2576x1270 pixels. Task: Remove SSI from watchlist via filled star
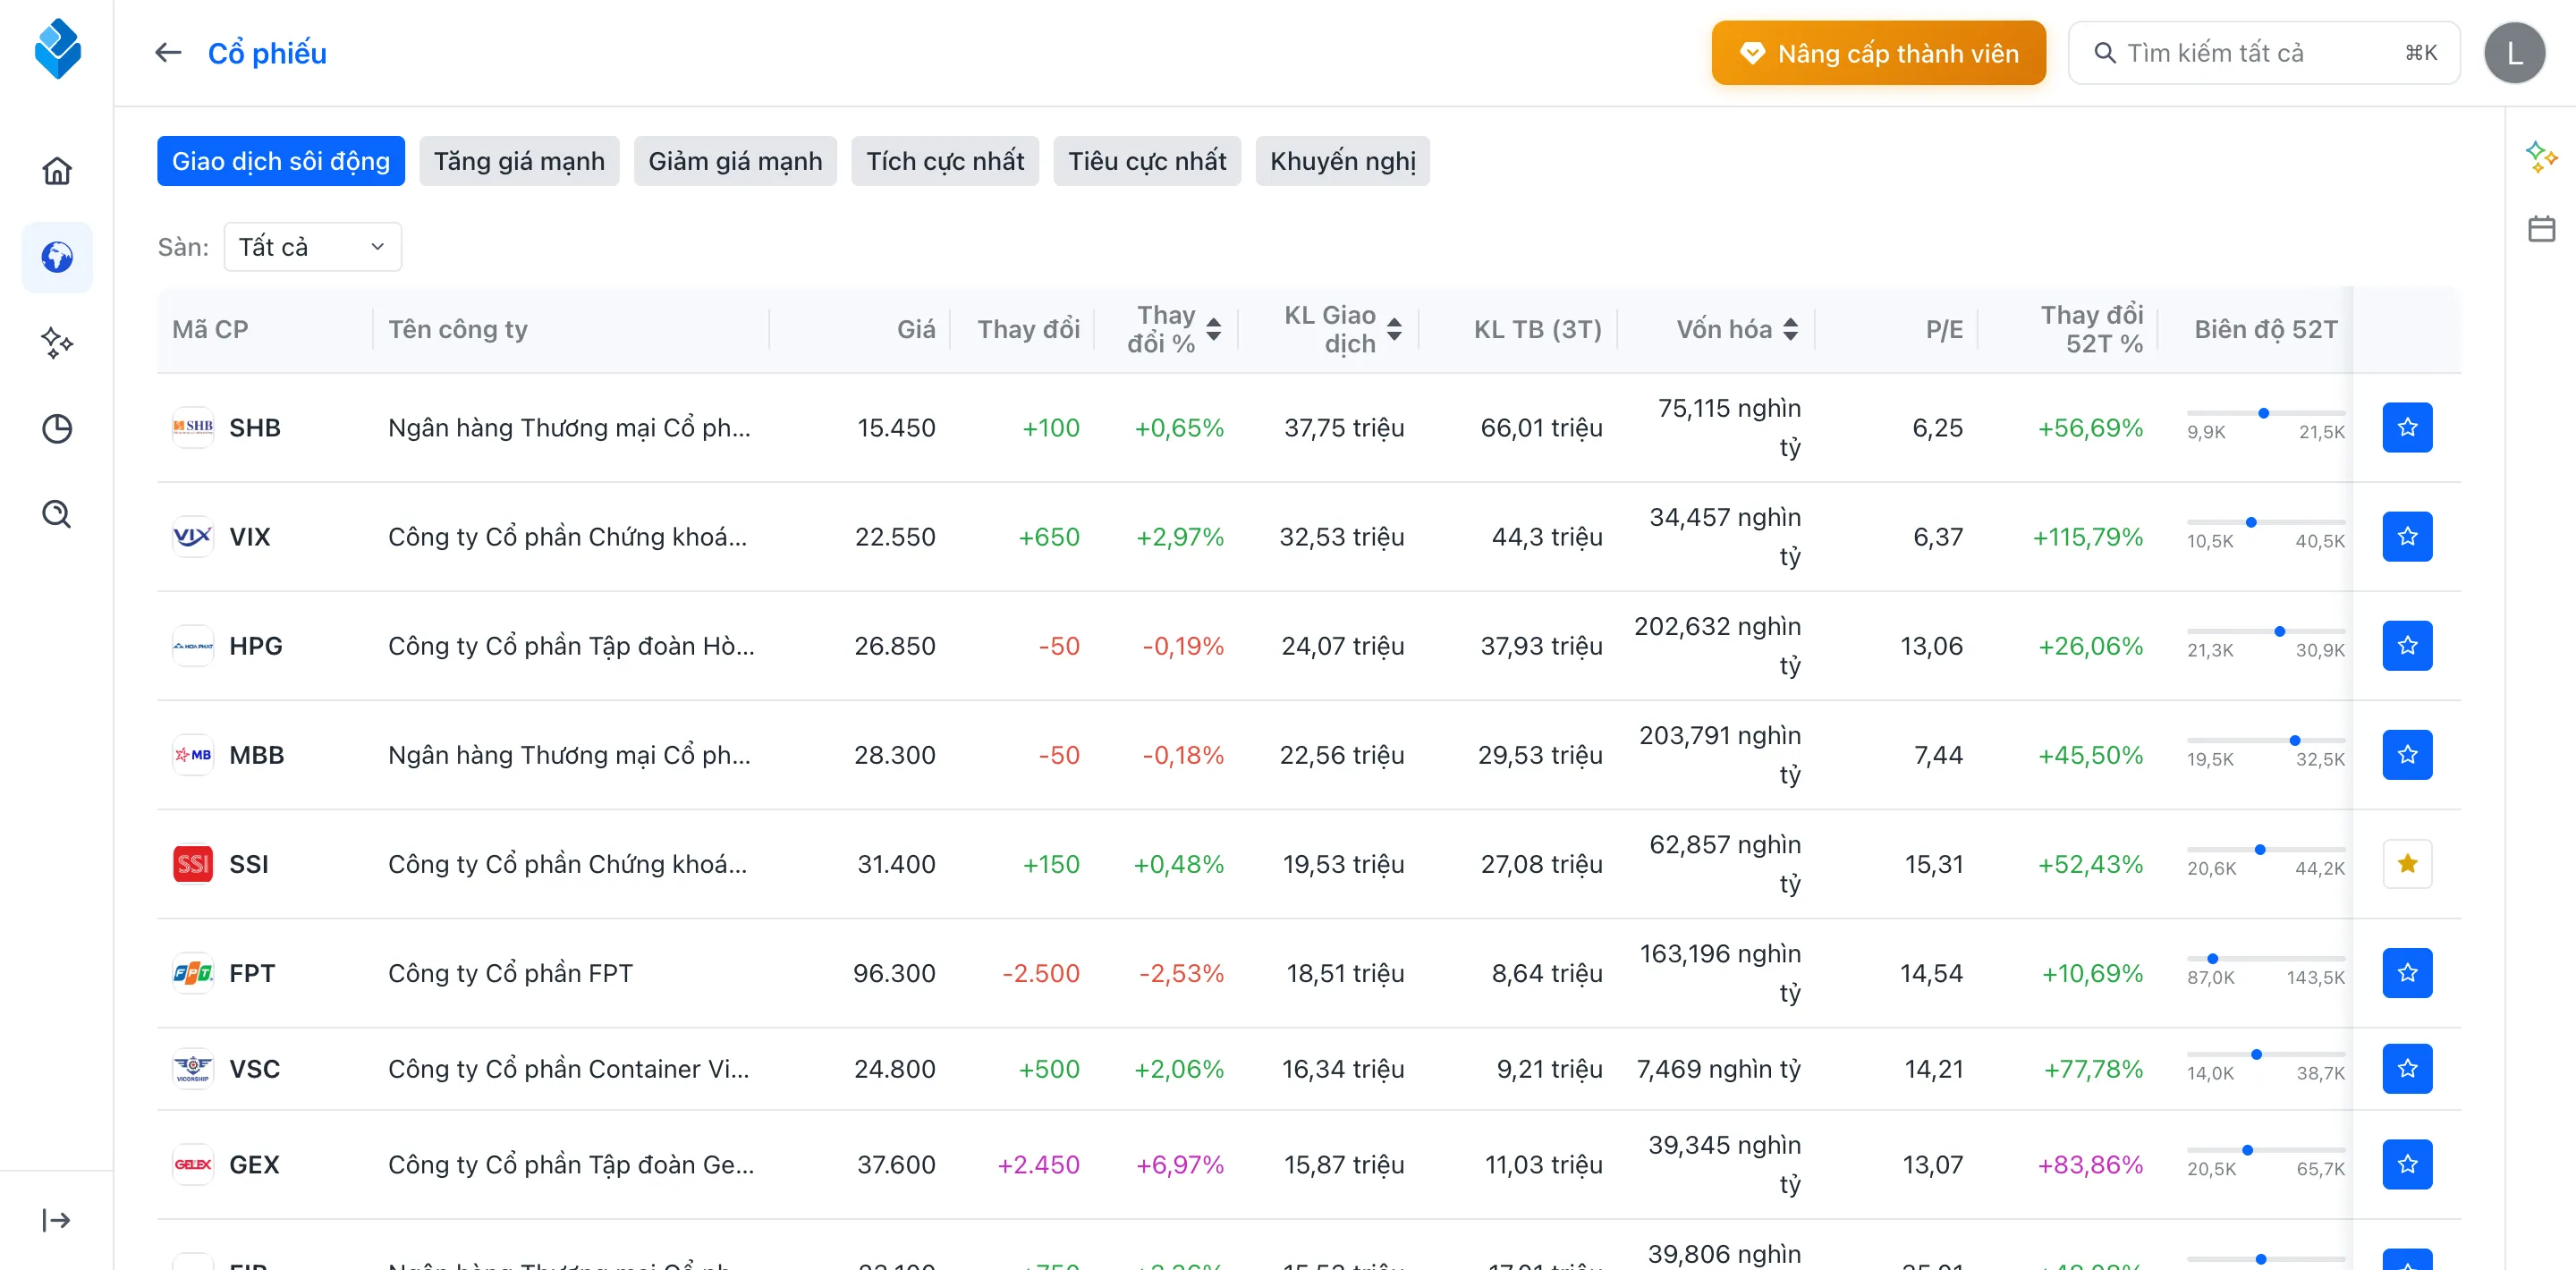click(2408, 863)
